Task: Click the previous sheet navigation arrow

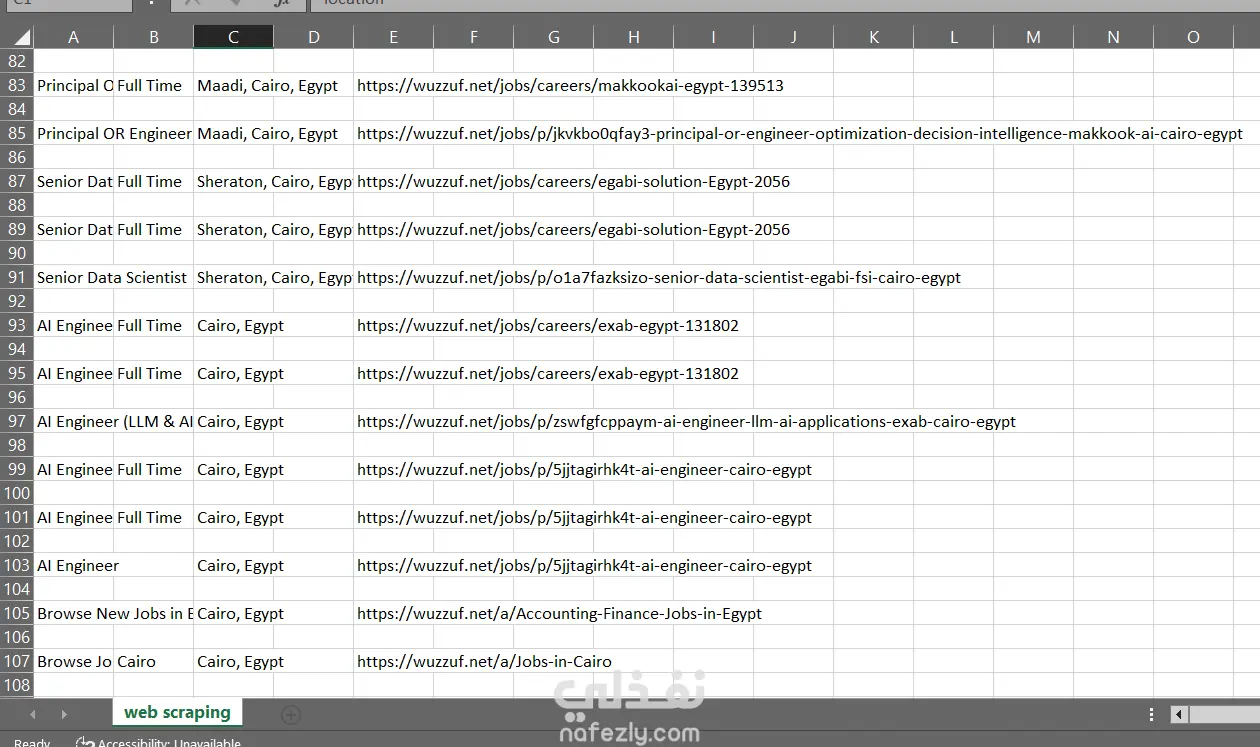Action: coord(33,714)
